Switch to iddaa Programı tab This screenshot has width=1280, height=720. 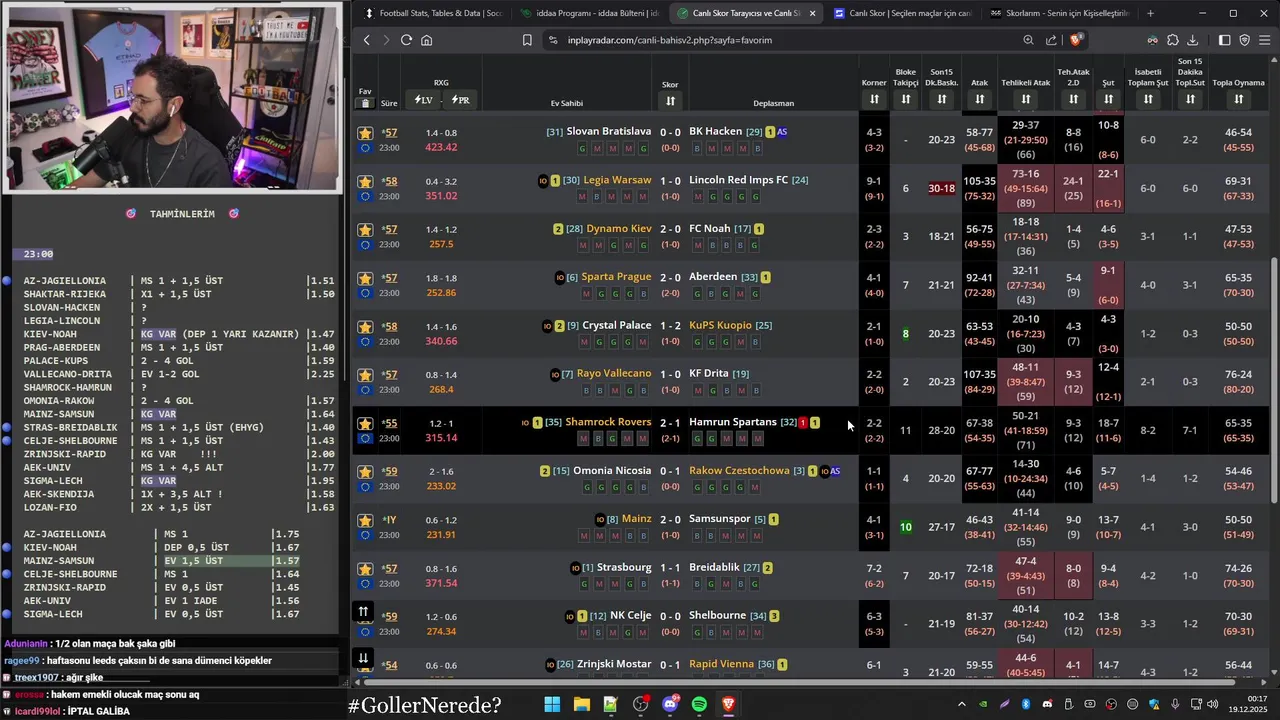point(589,13)
